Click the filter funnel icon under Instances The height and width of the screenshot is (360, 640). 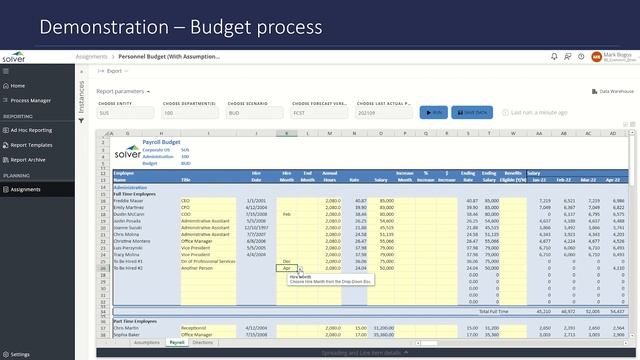81,120
